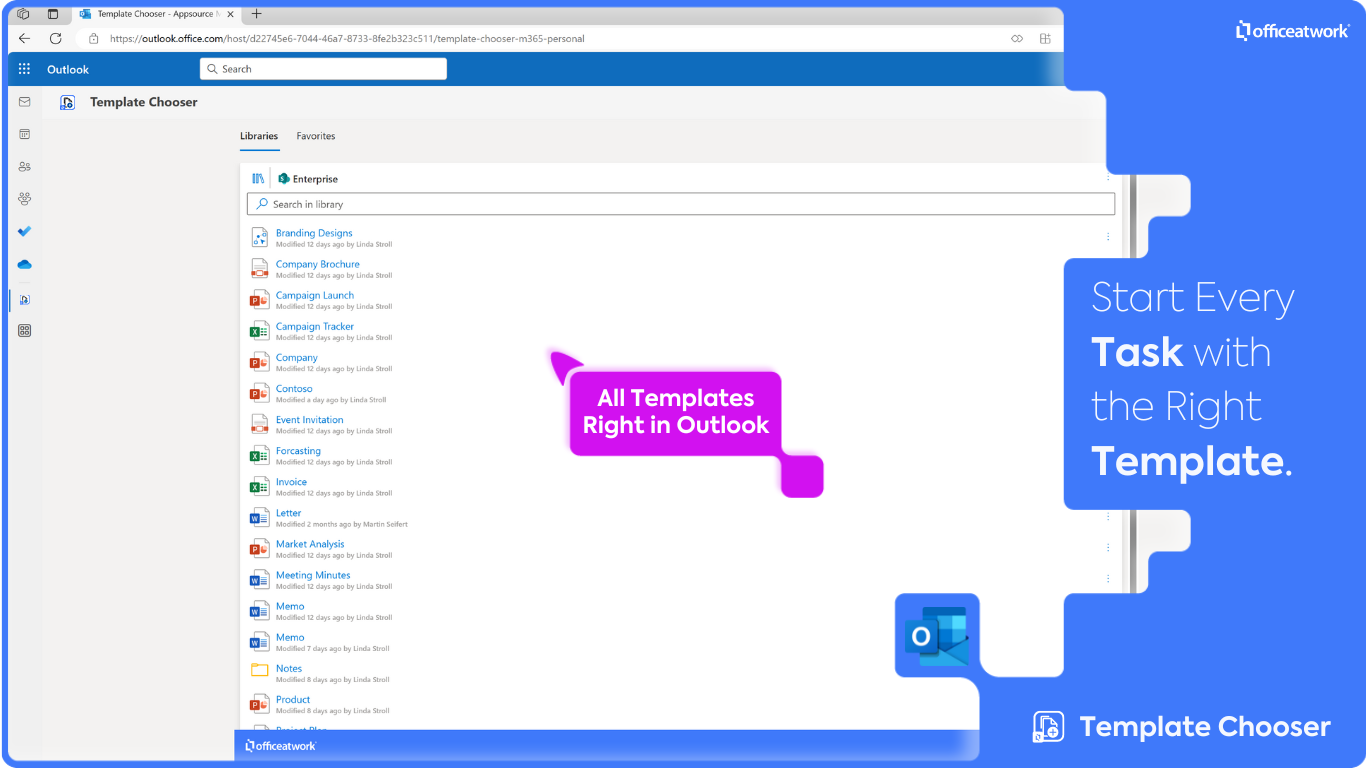Open the Notes folder icon
This screenshot has height=768, width=1366.
click(259, 672)
